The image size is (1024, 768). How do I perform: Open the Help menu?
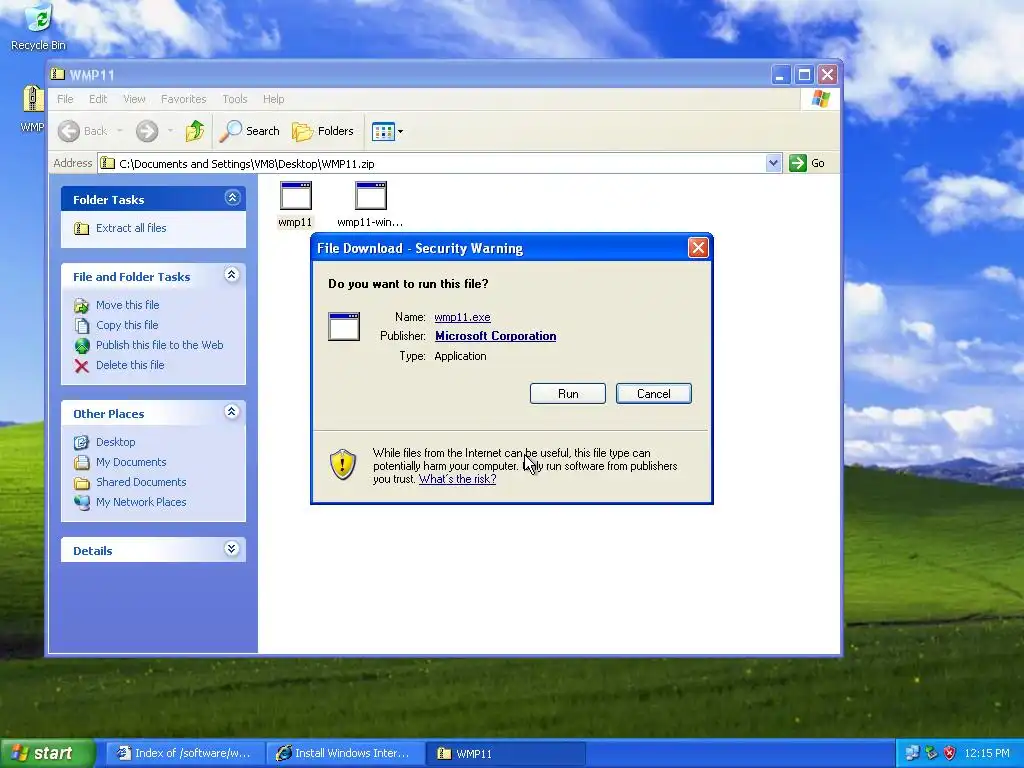274,99
